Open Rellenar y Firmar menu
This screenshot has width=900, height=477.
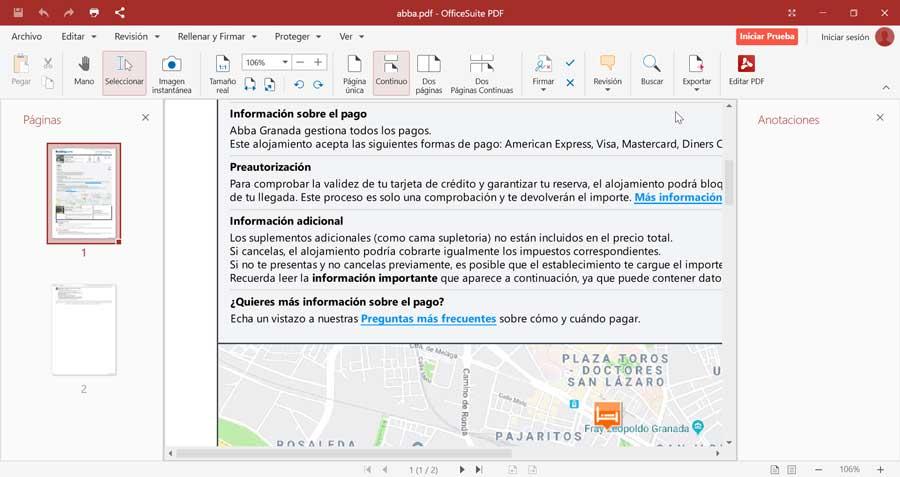(217, 36)
